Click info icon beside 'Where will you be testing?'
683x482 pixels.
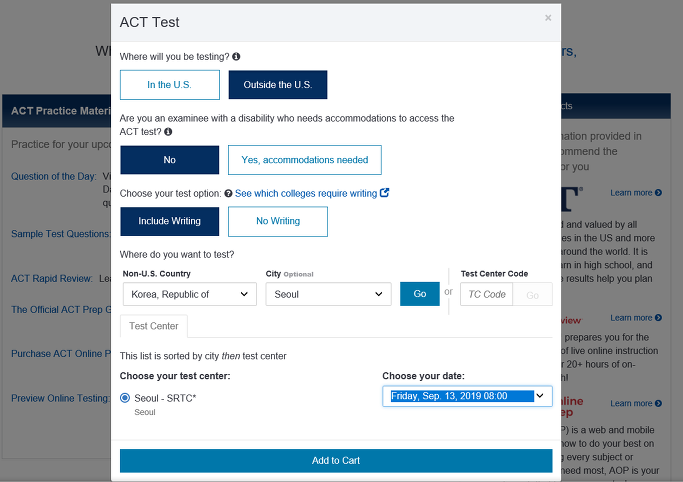236,57
